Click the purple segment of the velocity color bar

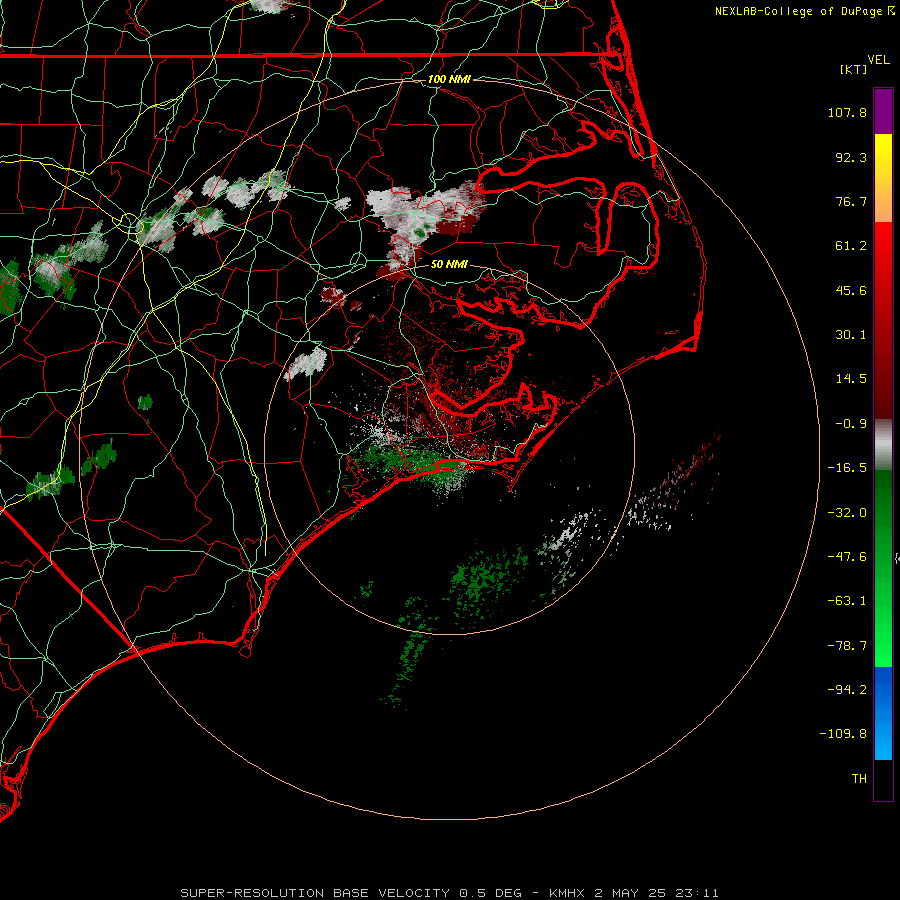point(883,112)
